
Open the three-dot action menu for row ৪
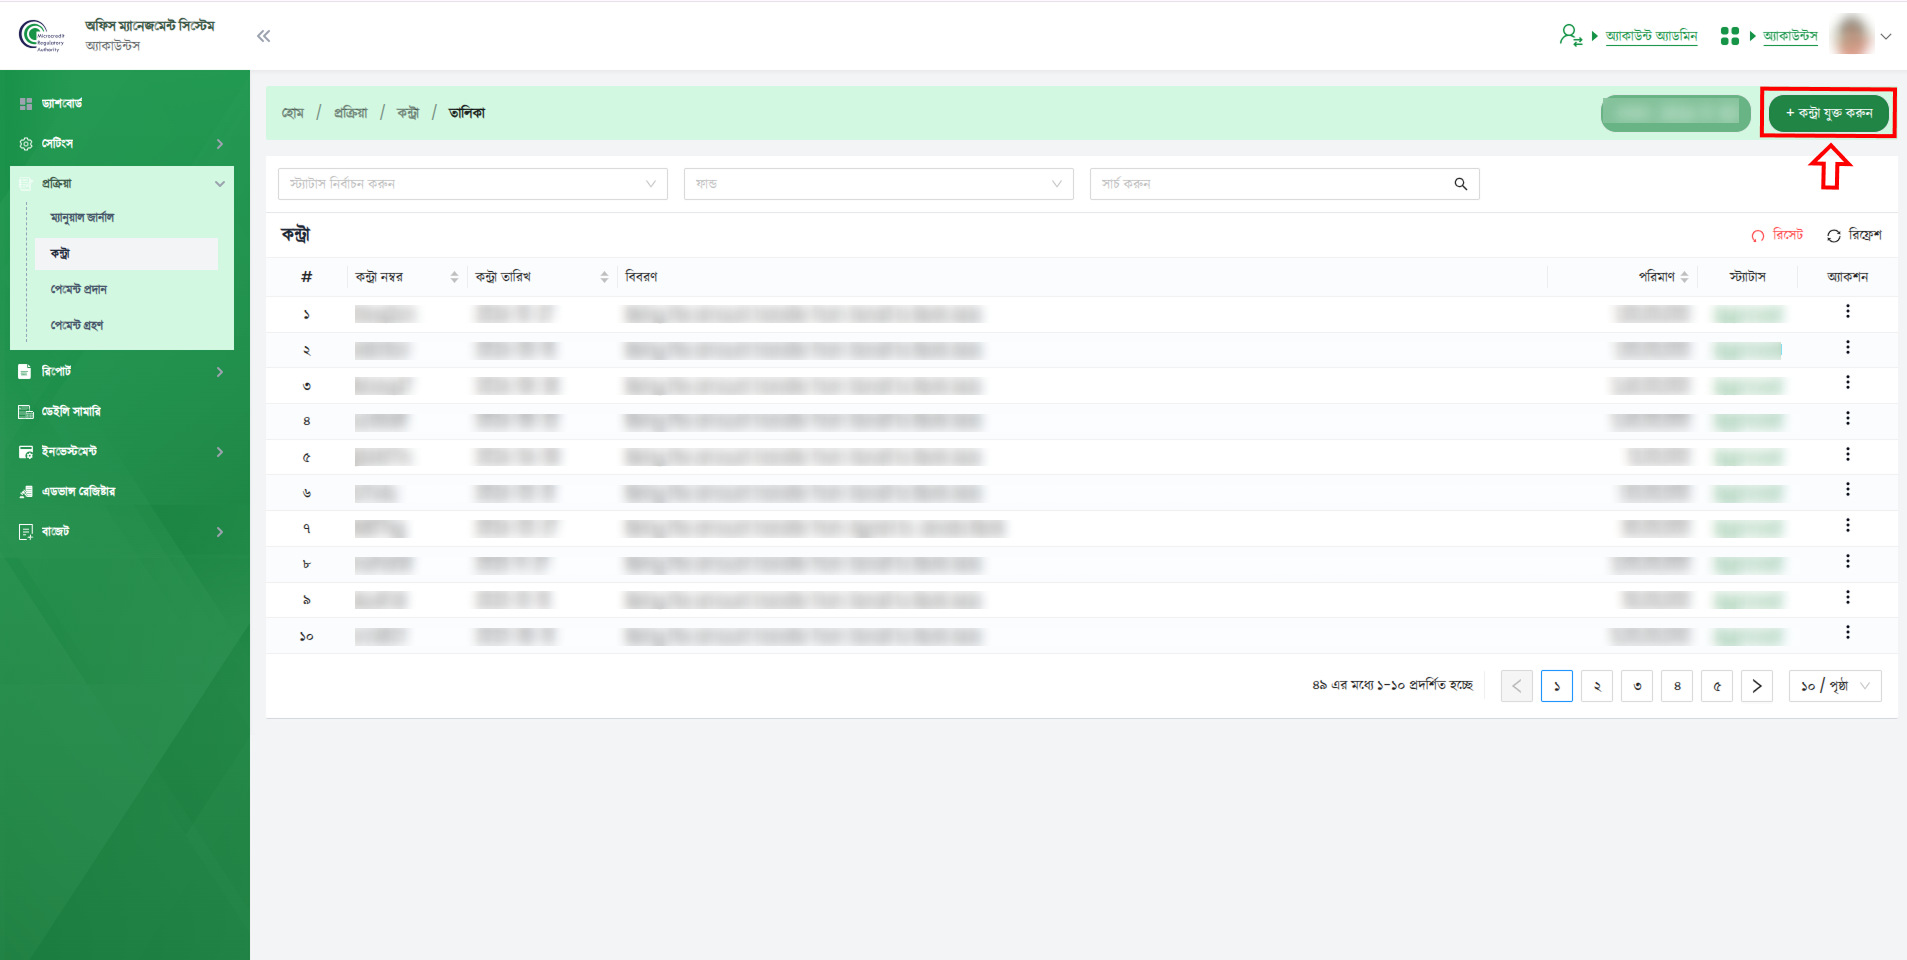1847,419
